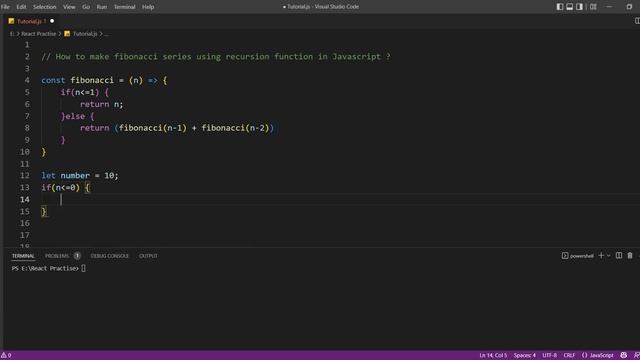Toggle the primary side bar layout icon
This screenshot has width=640, height=360.
tap(560, 7)
